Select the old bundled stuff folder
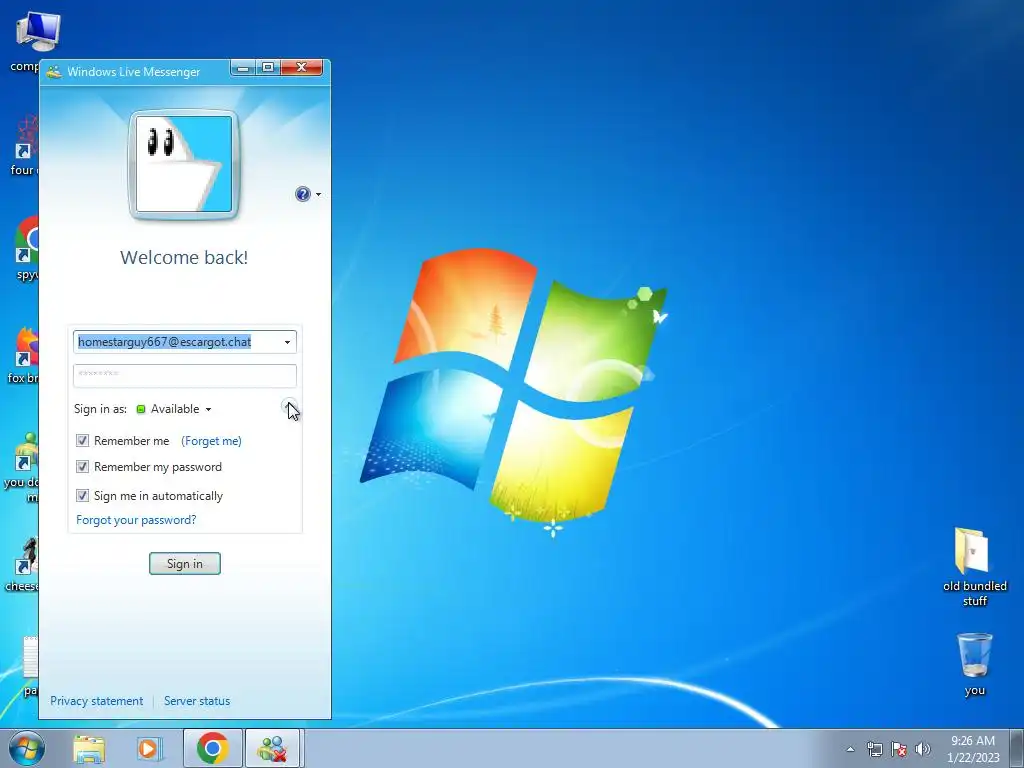Screen dimensions: 1024x768 click(x=974, y=567)
